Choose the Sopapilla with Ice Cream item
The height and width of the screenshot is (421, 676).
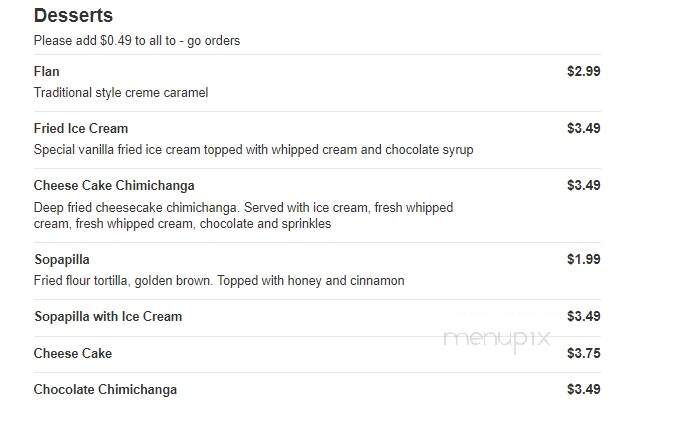click(x=108, y=316)
